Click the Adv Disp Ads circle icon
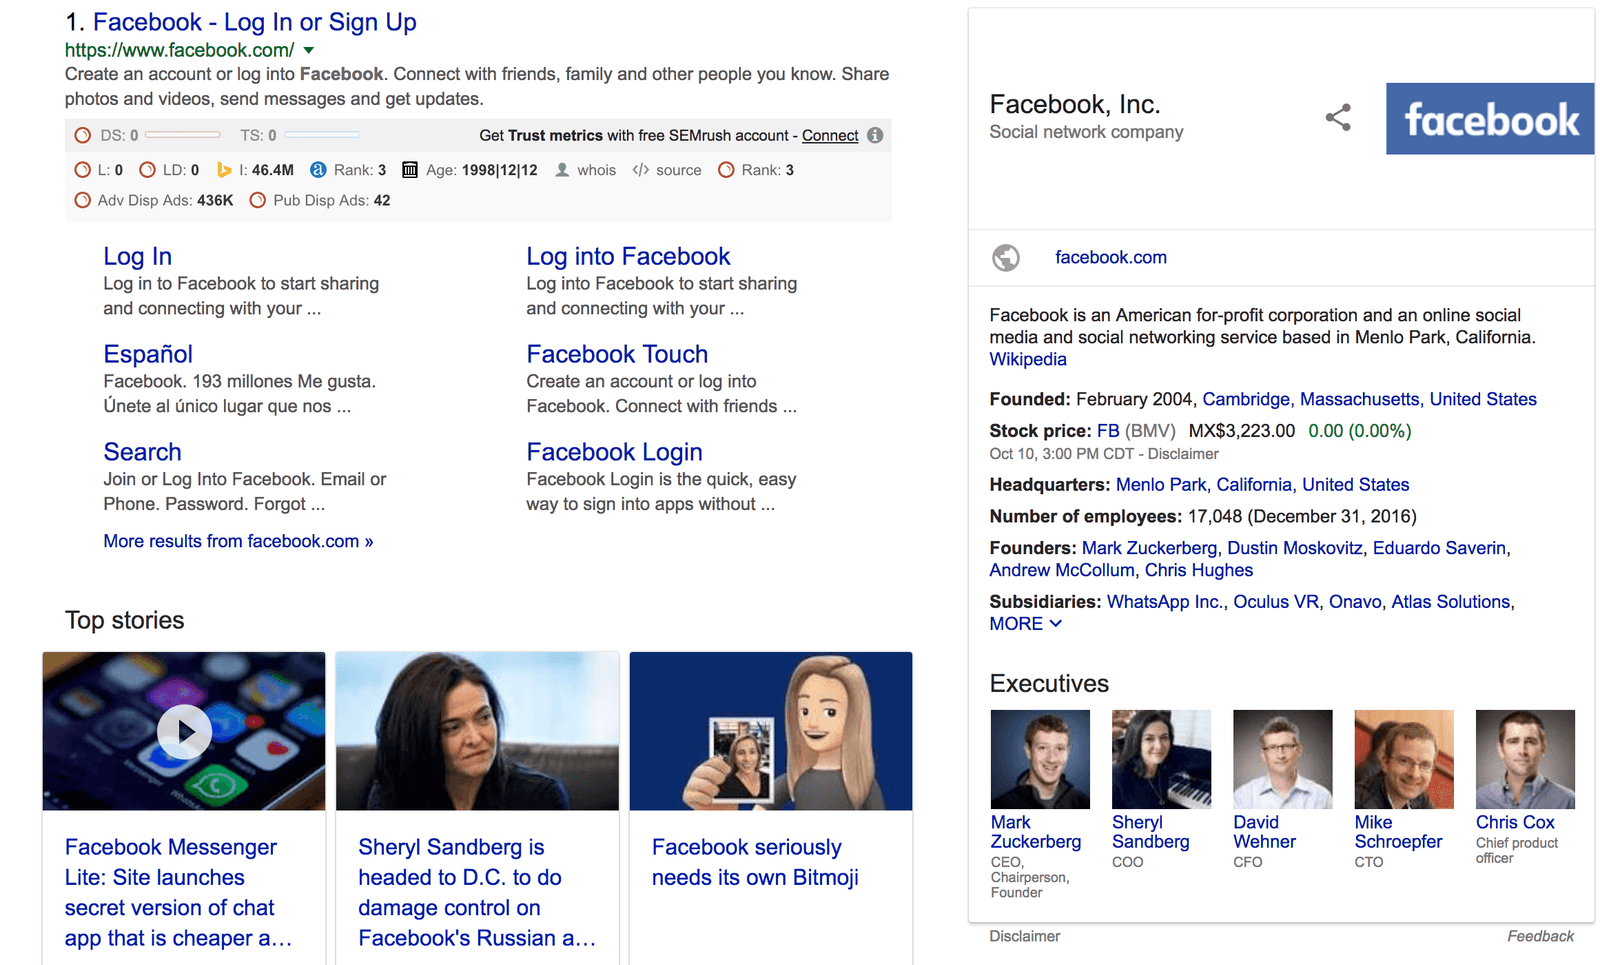This screenshot has width=1600, height=965. point(83,200)
